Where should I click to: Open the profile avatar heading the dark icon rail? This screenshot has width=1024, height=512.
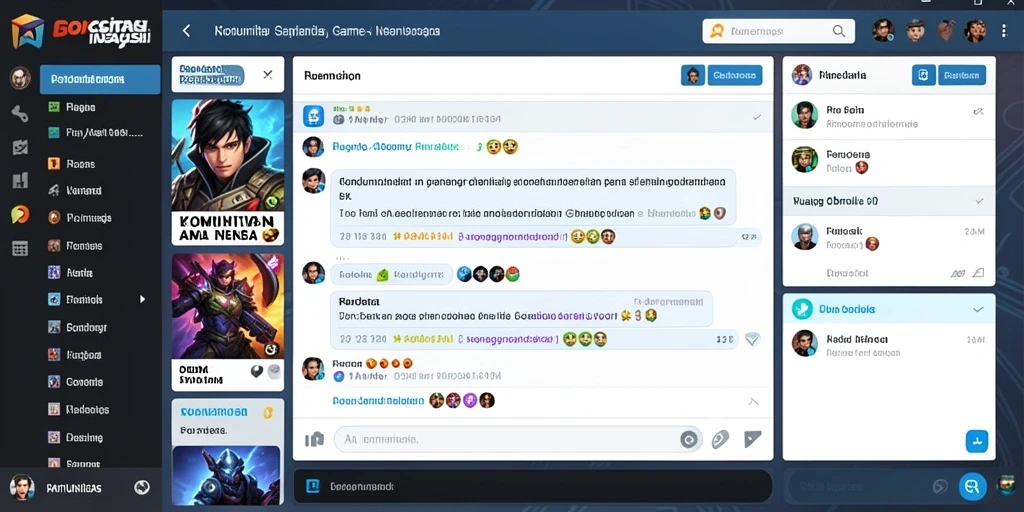pos(20,78)
